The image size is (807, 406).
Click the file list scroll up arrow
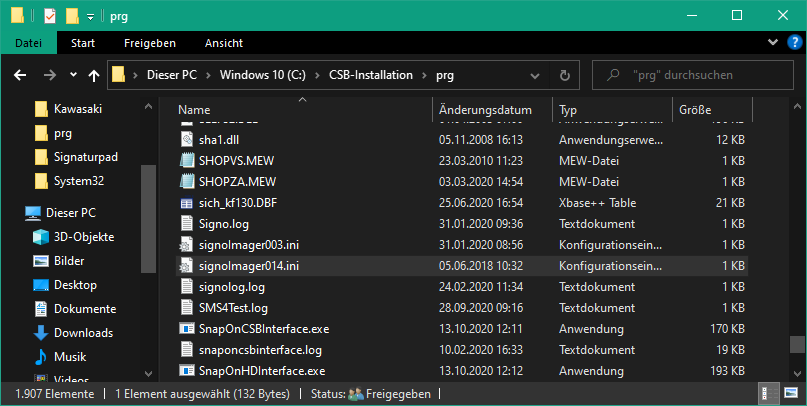tap(797, 107)
